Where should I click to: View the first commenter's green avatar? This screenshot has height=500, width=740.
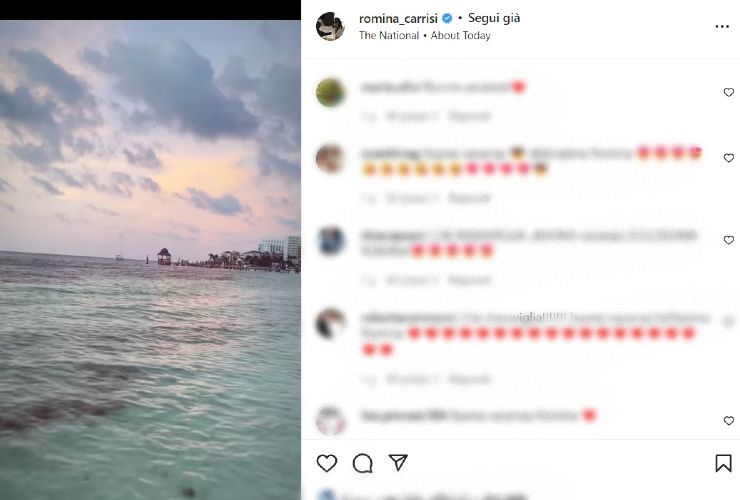pos(330,92)
